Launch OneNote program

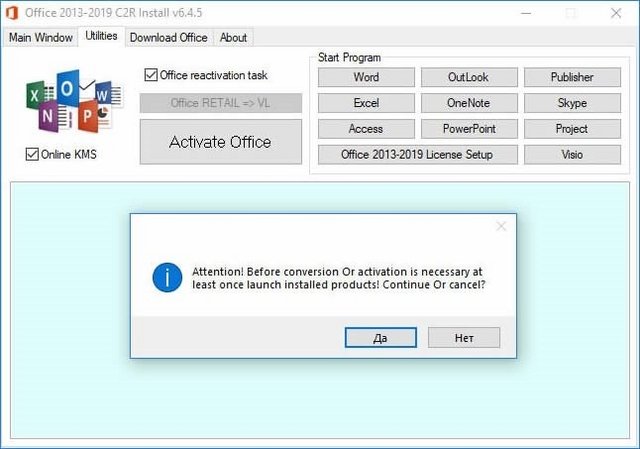pyautogui.click(x=469, y=103)
